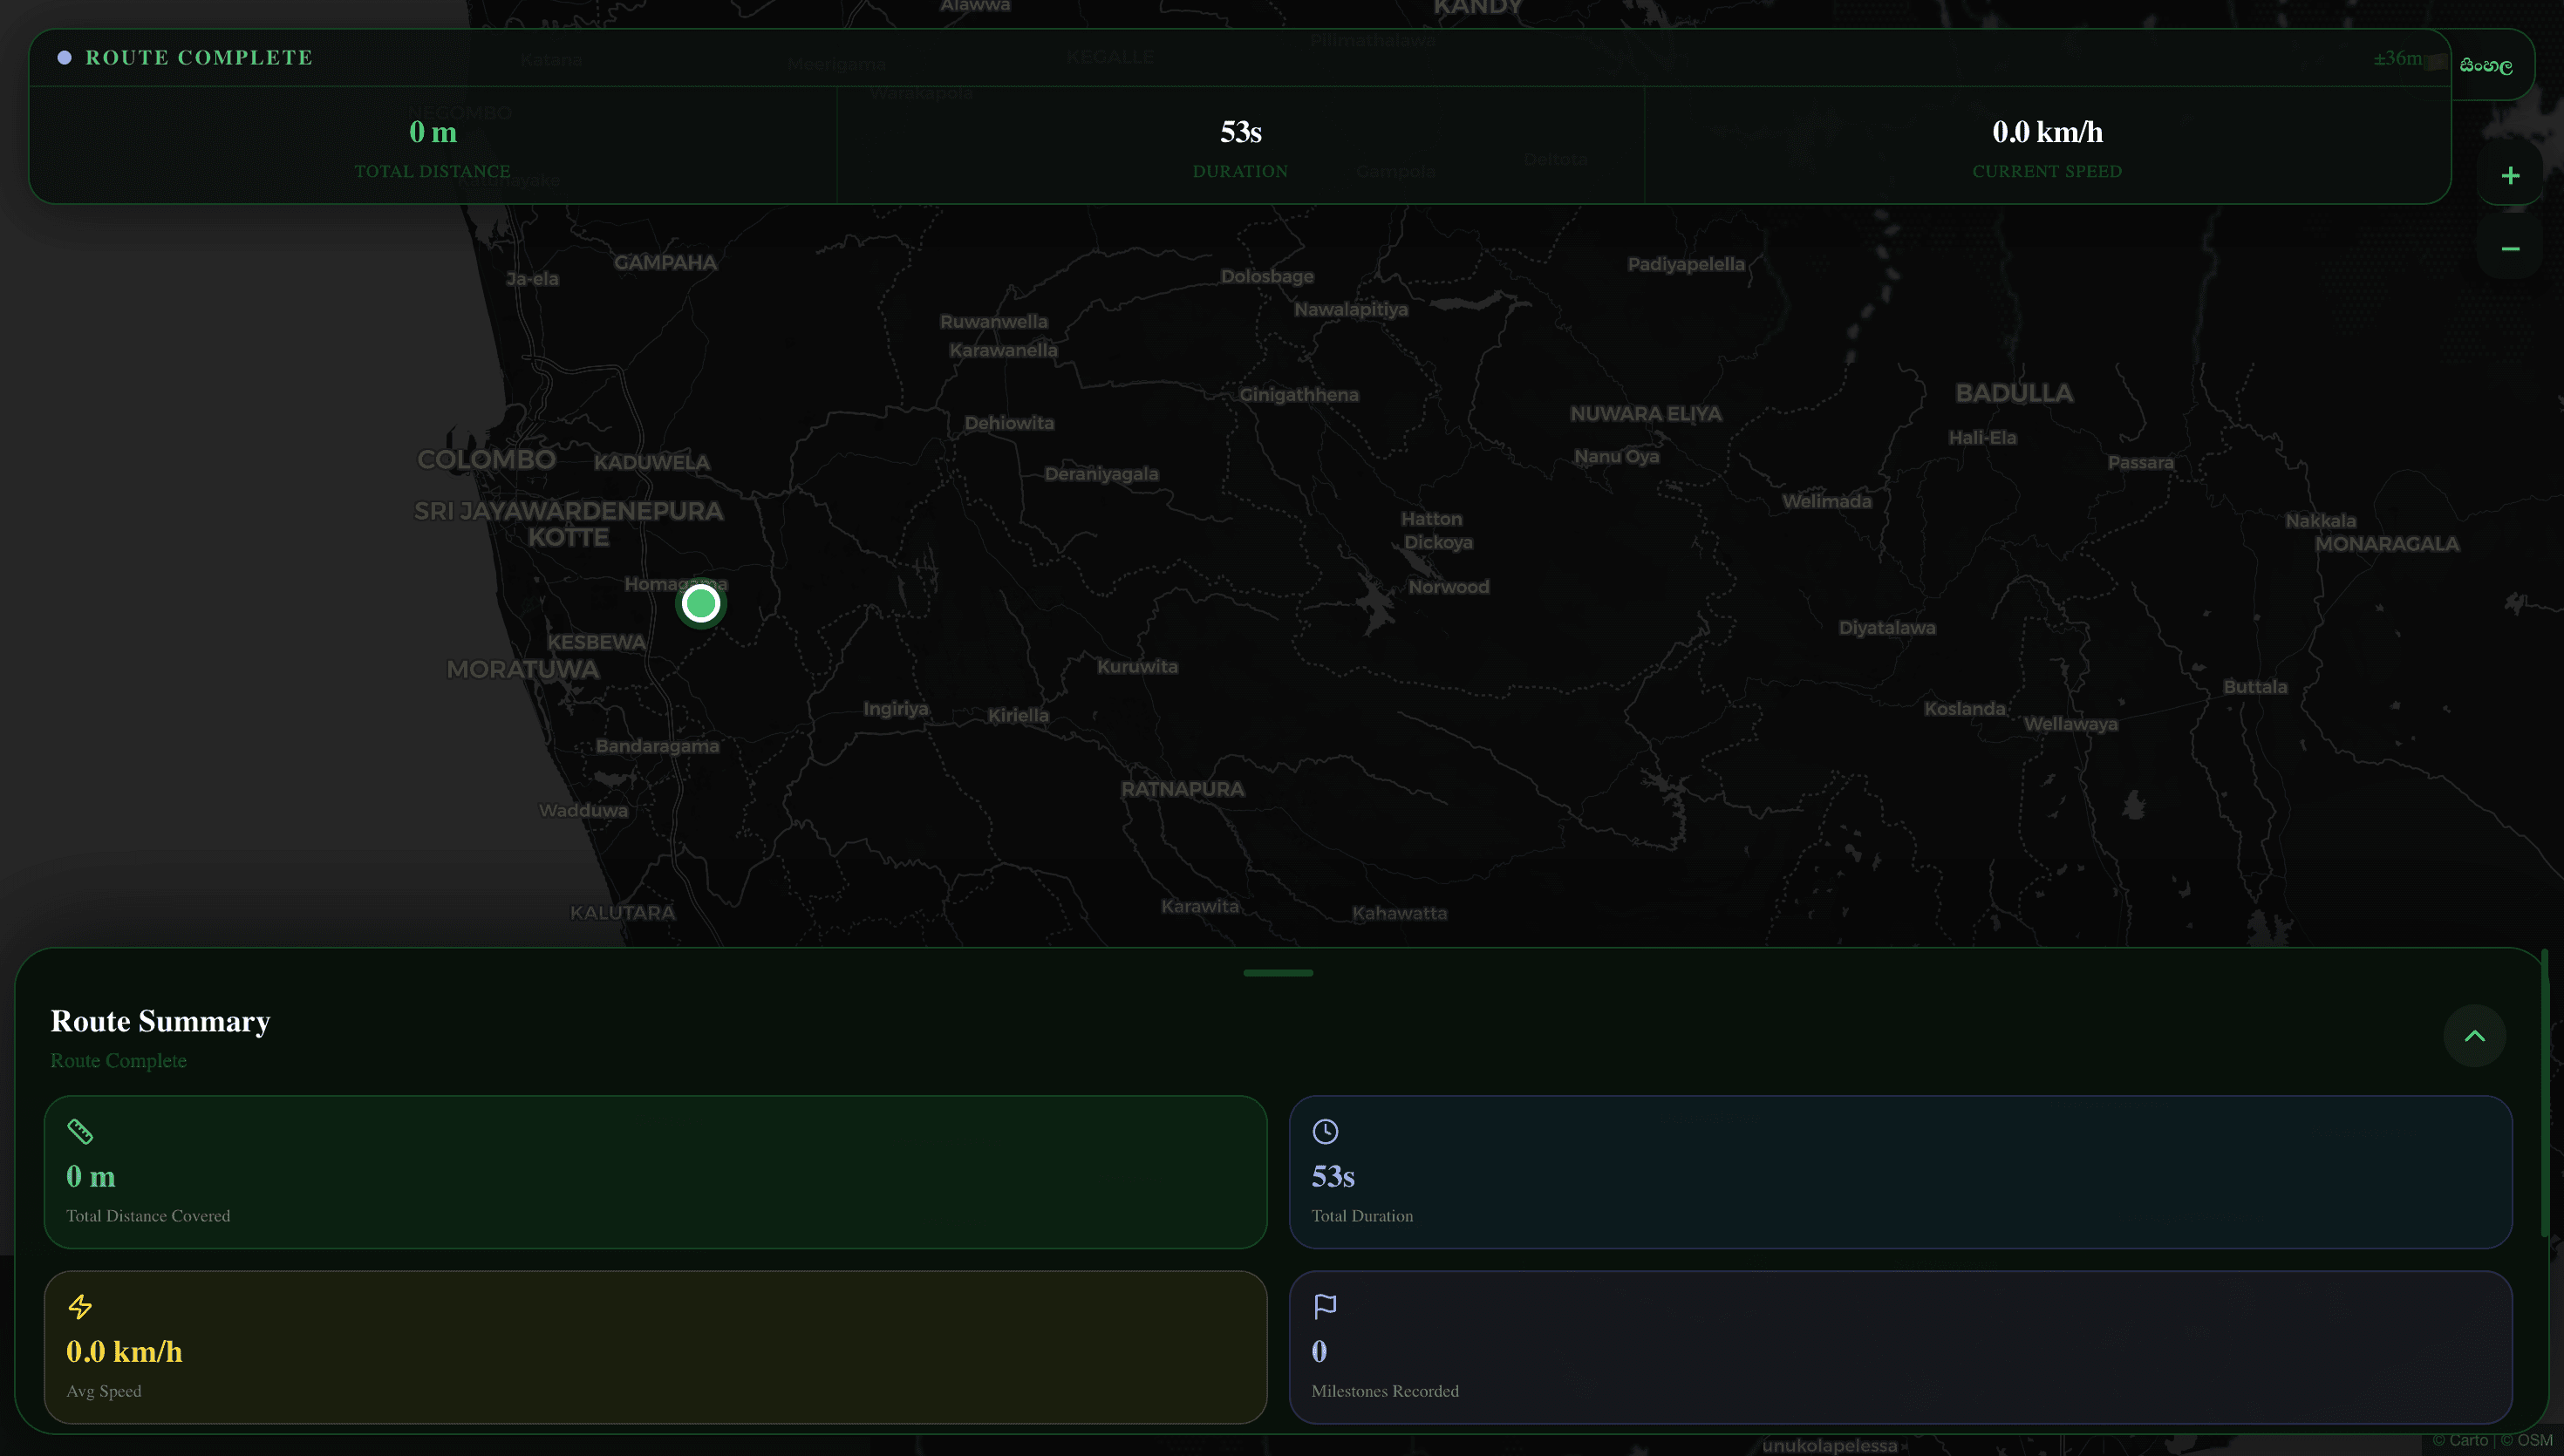Click the lightning bolt Avg Speed icon
Image resolution: width=2564 pixels, height=1456 pixels.
(80, 1307)
